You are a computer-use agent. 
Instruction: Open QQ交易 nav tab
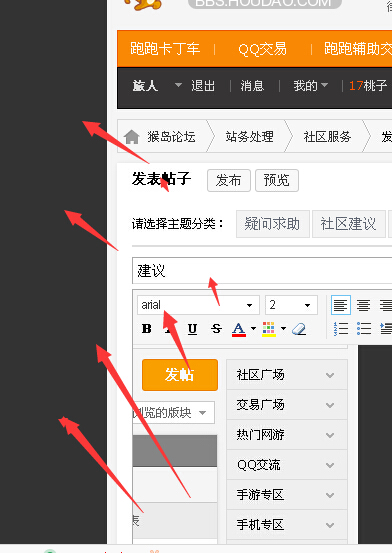262,49
